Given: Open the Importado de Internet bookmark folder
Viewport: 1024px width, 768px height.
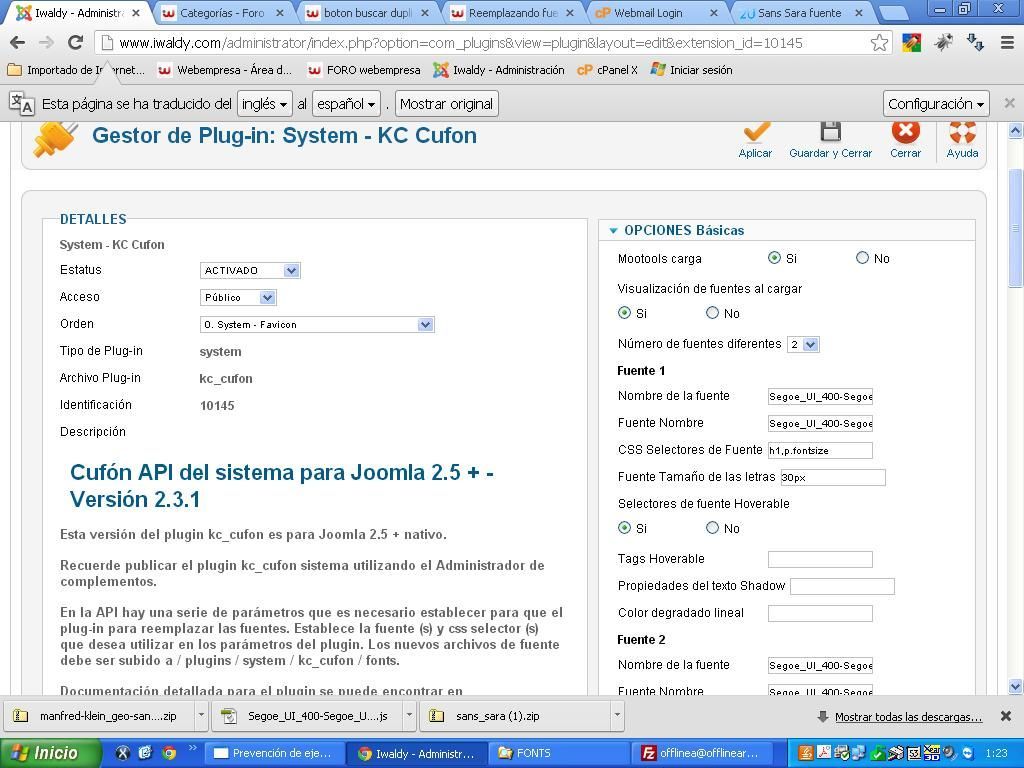Looking at the screenshot, I should click(x=76, y=70).
